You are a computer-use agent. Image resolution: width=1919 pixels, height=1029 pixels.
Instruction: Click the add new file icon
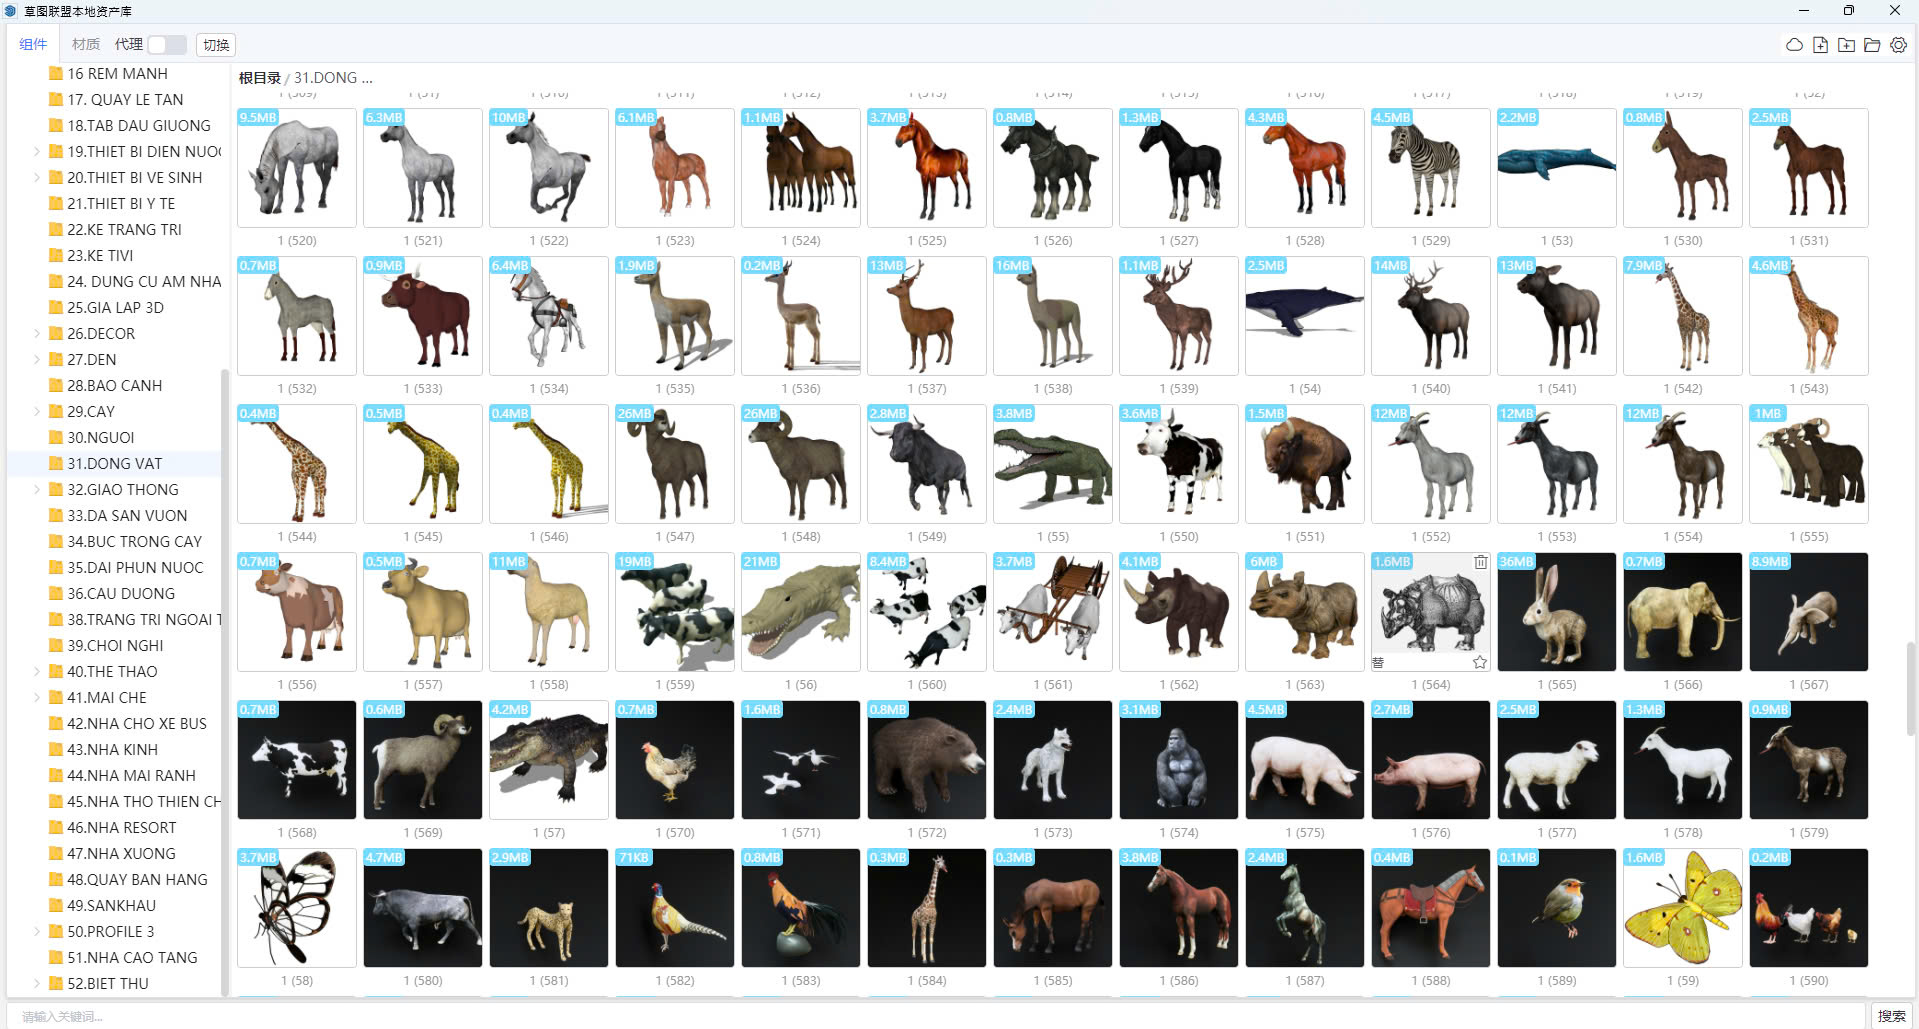point(1820,45)
